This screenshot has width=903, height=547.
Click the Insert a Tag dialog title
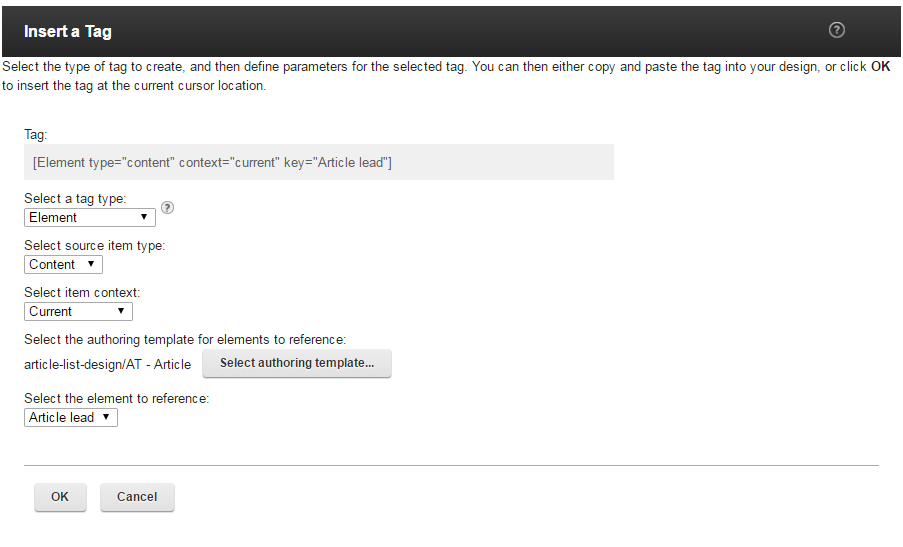pyautogui.click(x=68, y=31)
